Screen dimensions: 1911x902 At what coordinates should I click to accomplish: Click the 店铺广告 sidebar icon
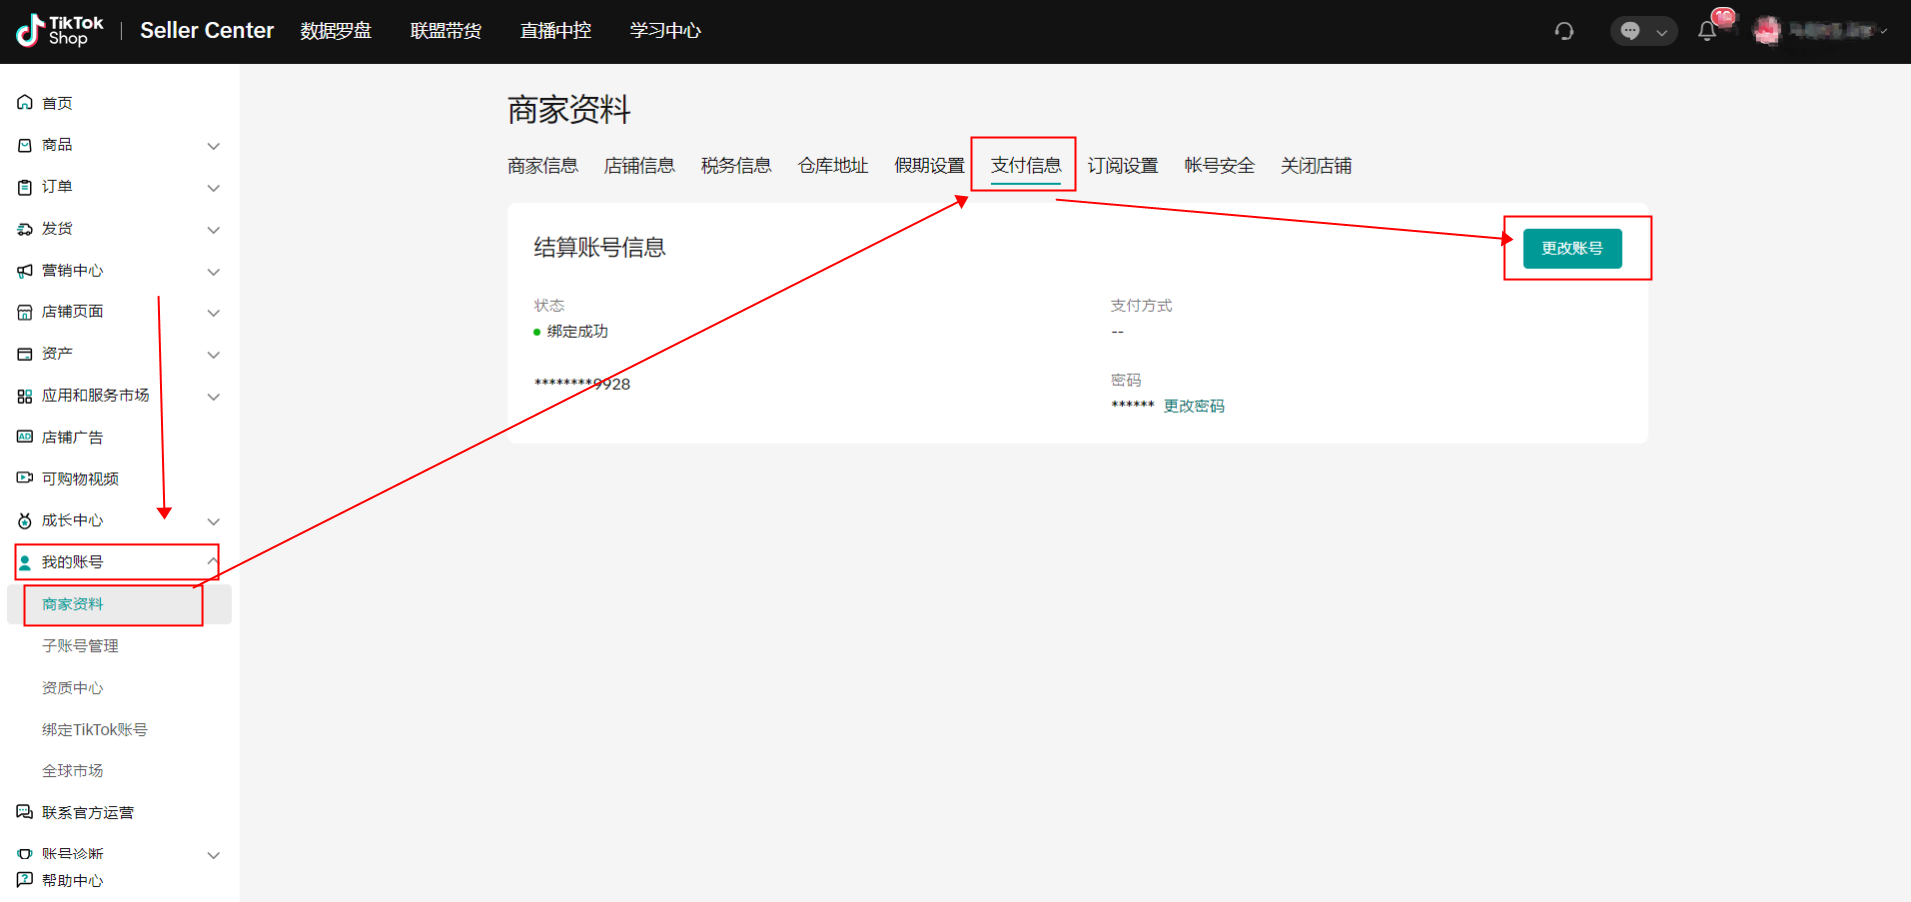(x=25, y=437)
